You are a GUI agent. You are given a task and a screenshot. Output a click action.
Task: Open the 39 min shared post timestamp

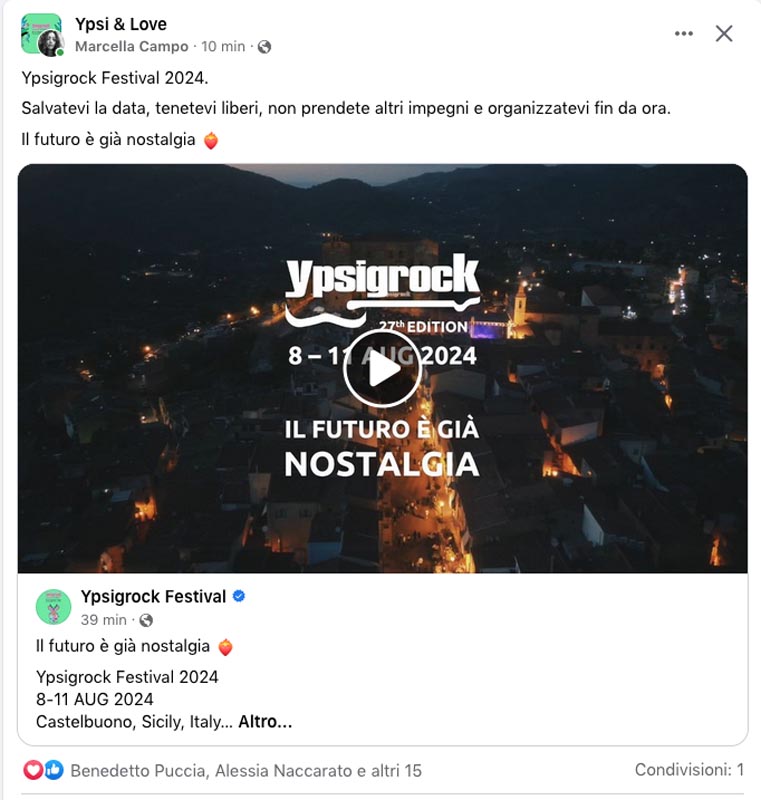(104, 620)
